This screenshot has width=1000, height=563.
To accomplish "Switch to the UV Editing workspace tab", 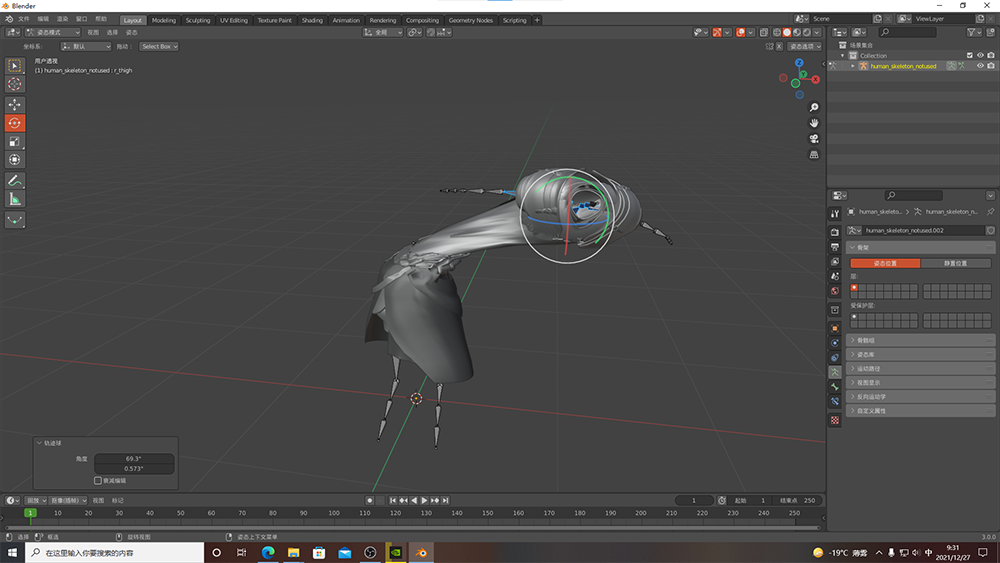I will (234, 20).
